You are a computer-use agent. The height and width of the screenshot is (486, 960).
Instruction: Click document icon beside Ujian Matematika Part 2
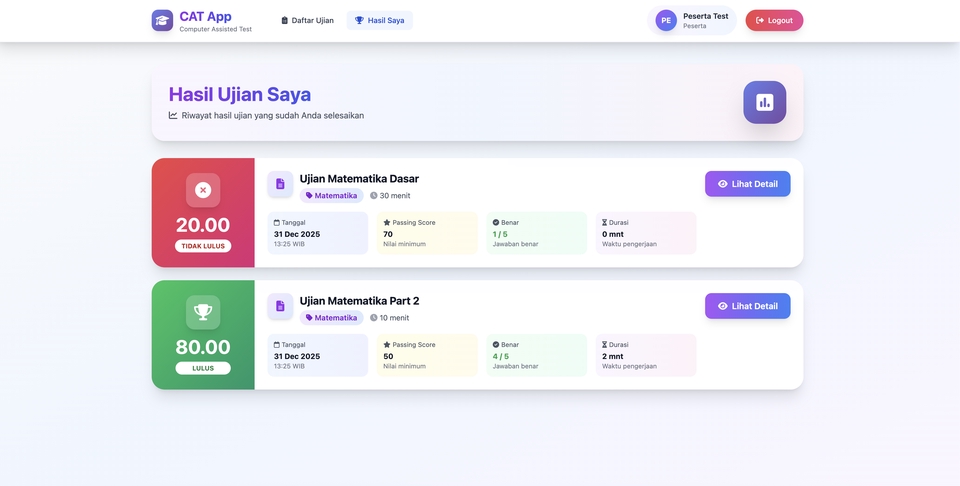click(280, 306)
